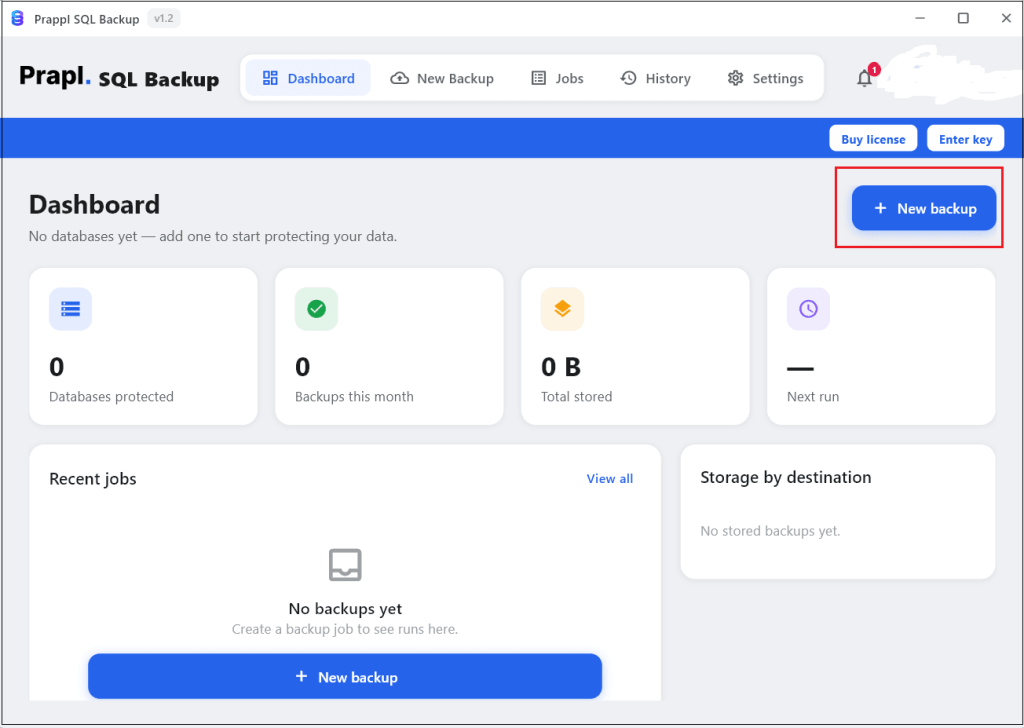Click the Next run label

click(x=813, y=396)
